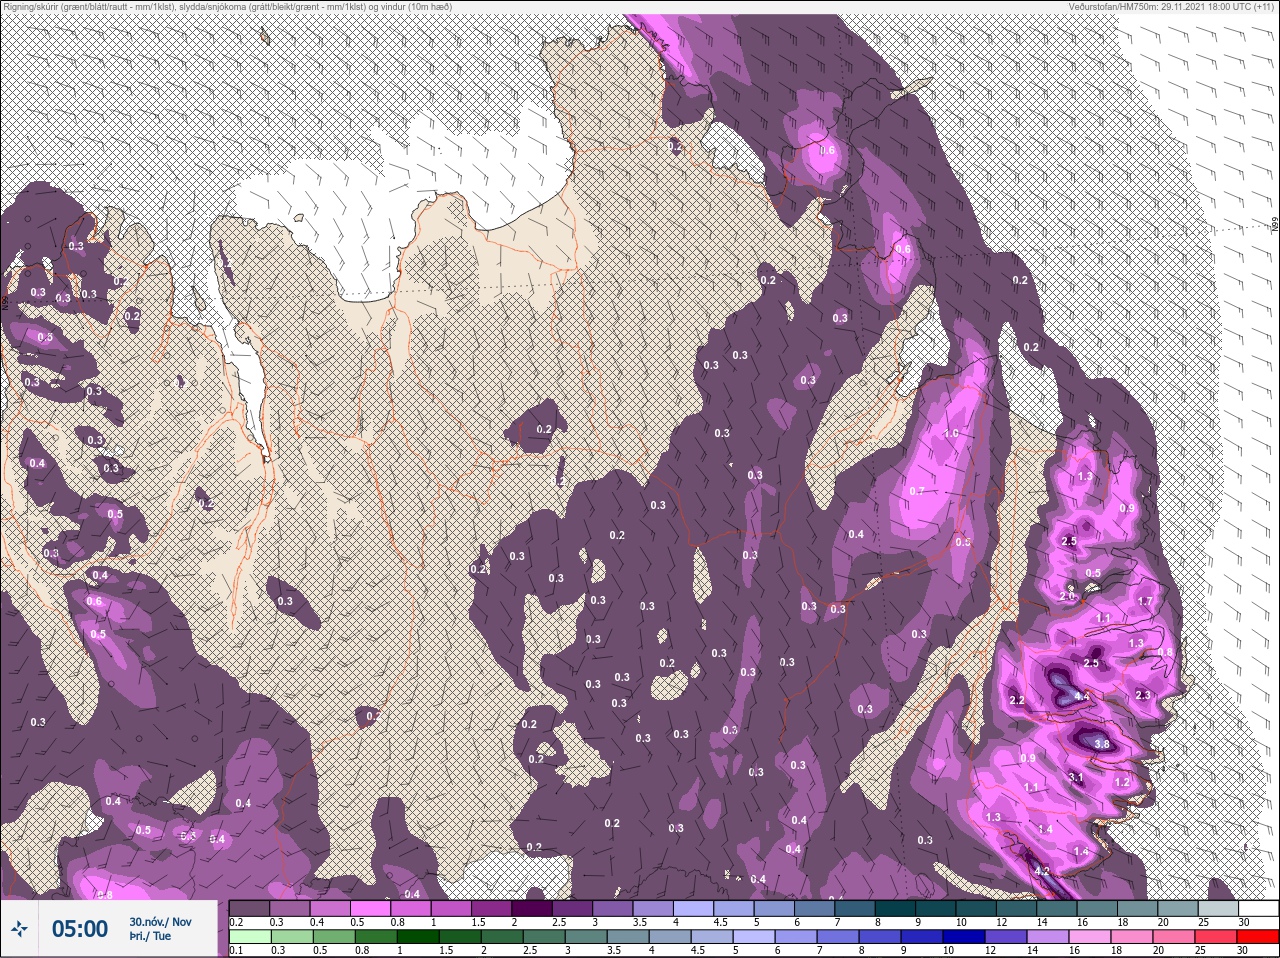
Task: Select the dark green 1 swatch in the lower legend row
Action: click(416, 937)
